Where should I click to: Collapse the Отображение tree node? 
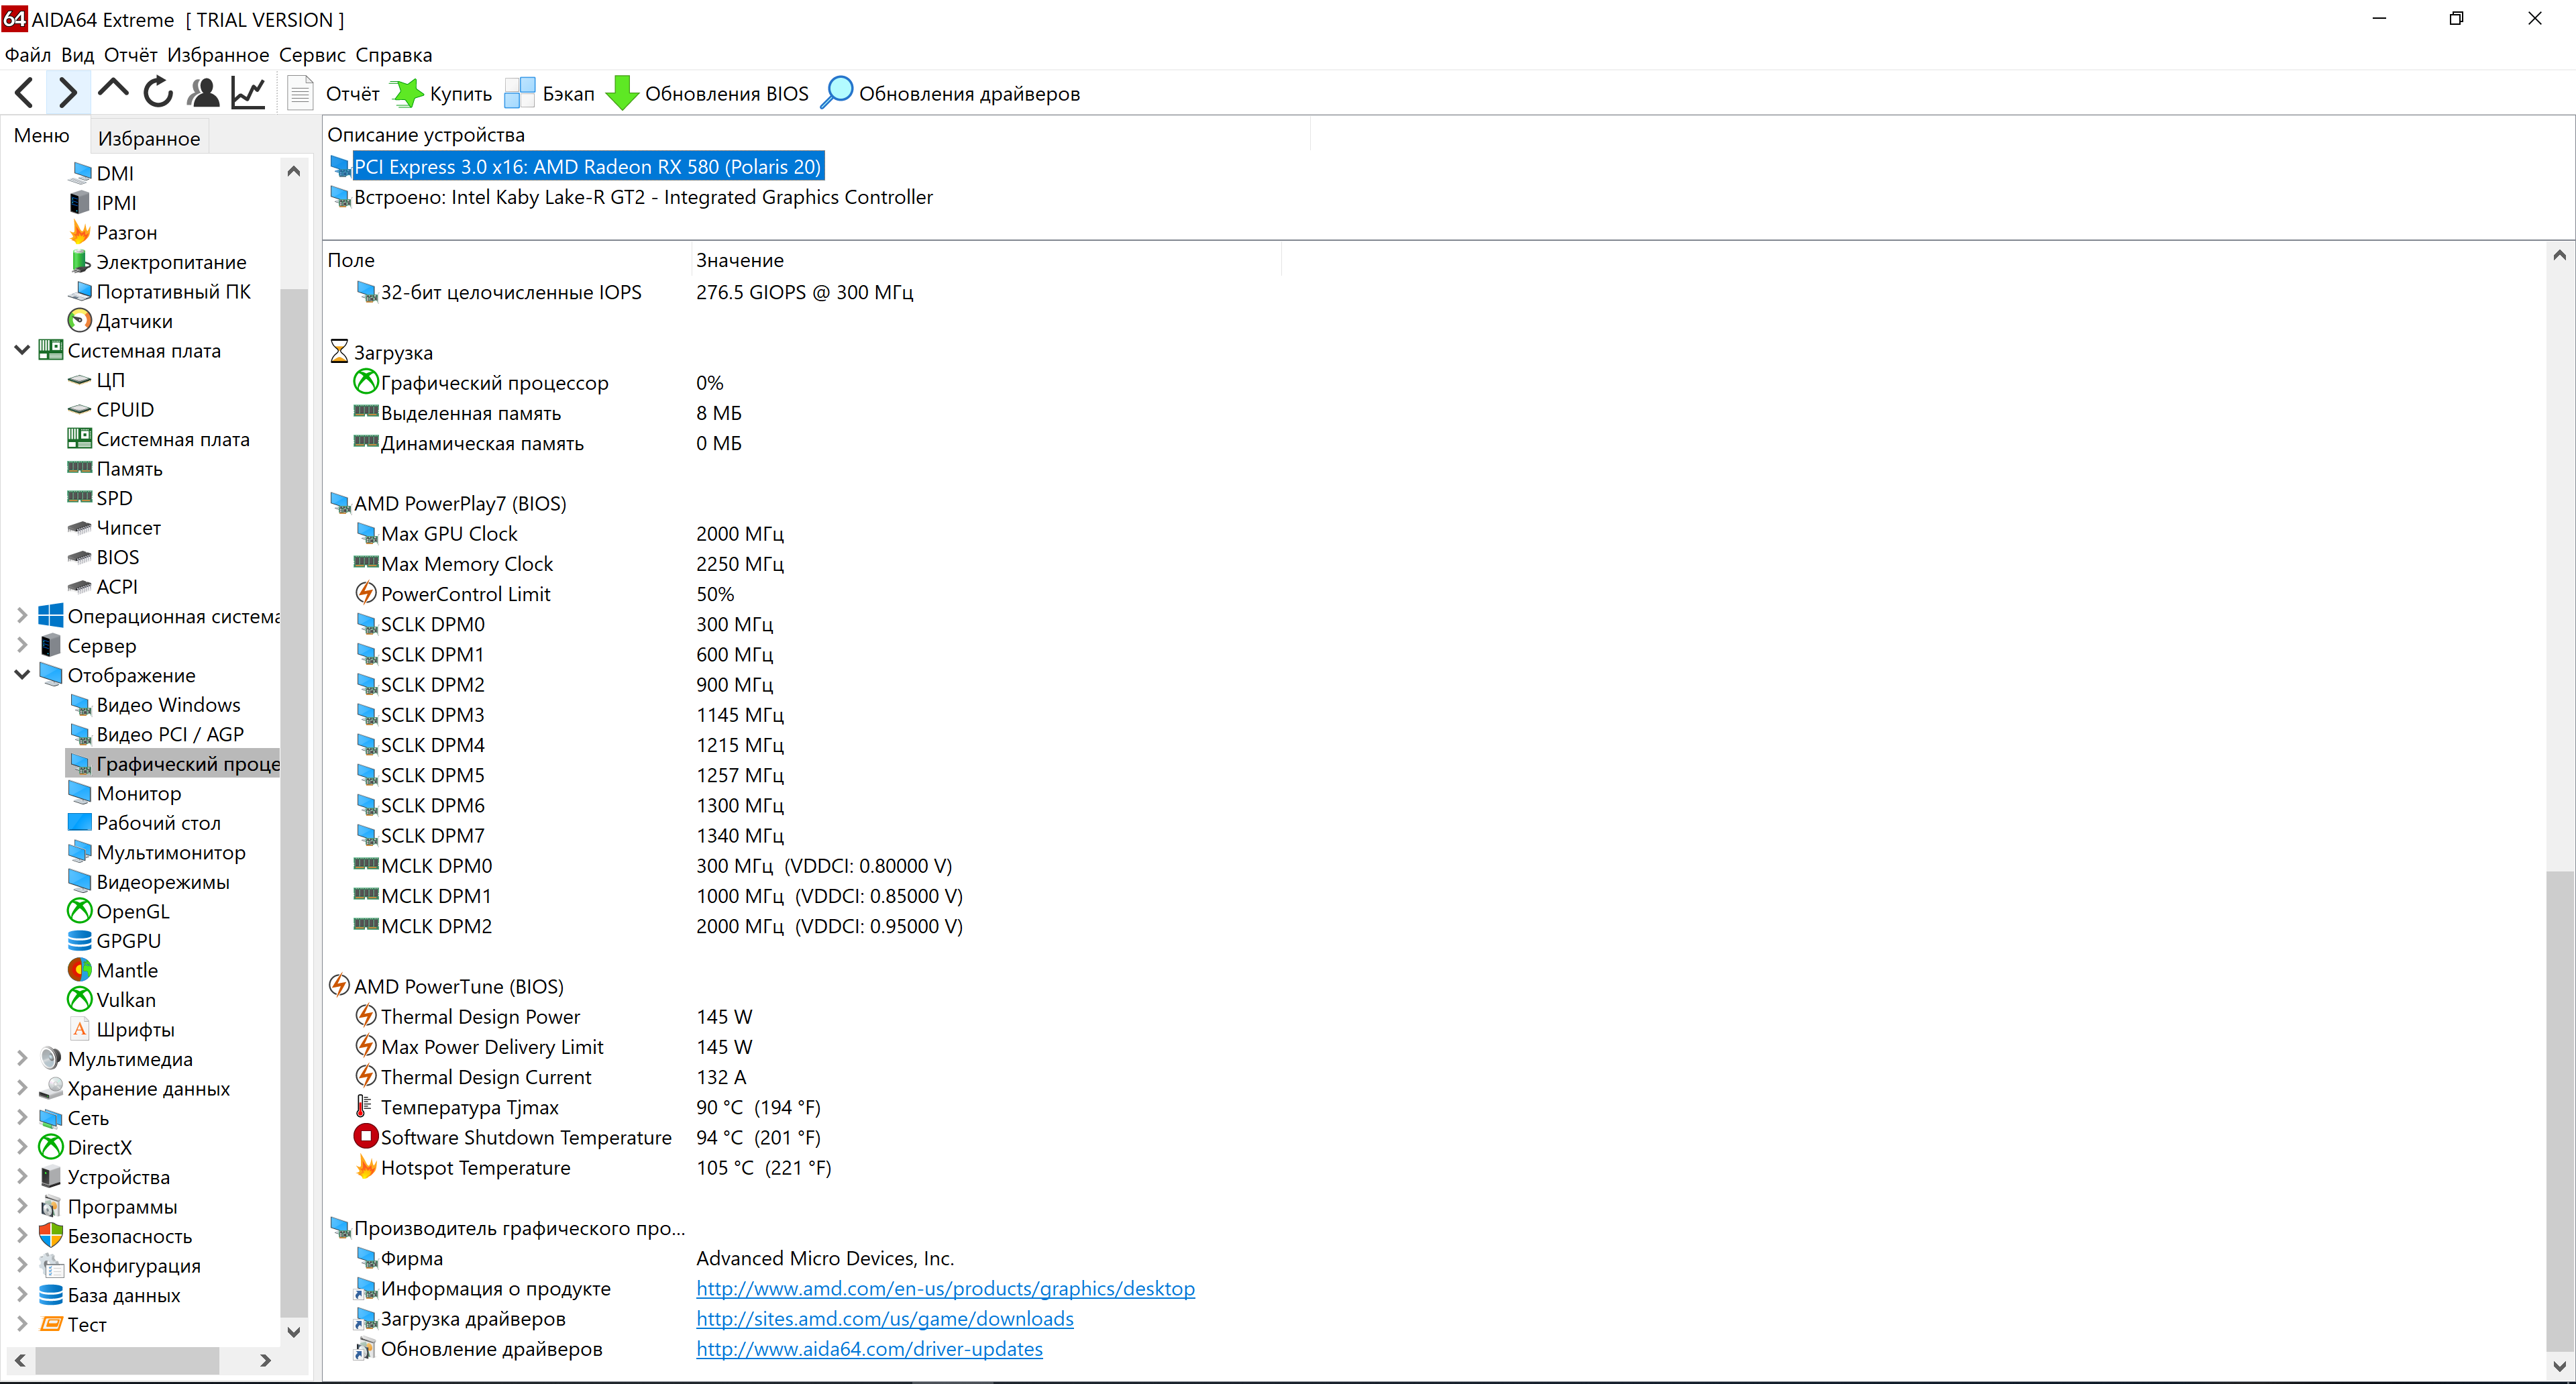tap(22, 675)
